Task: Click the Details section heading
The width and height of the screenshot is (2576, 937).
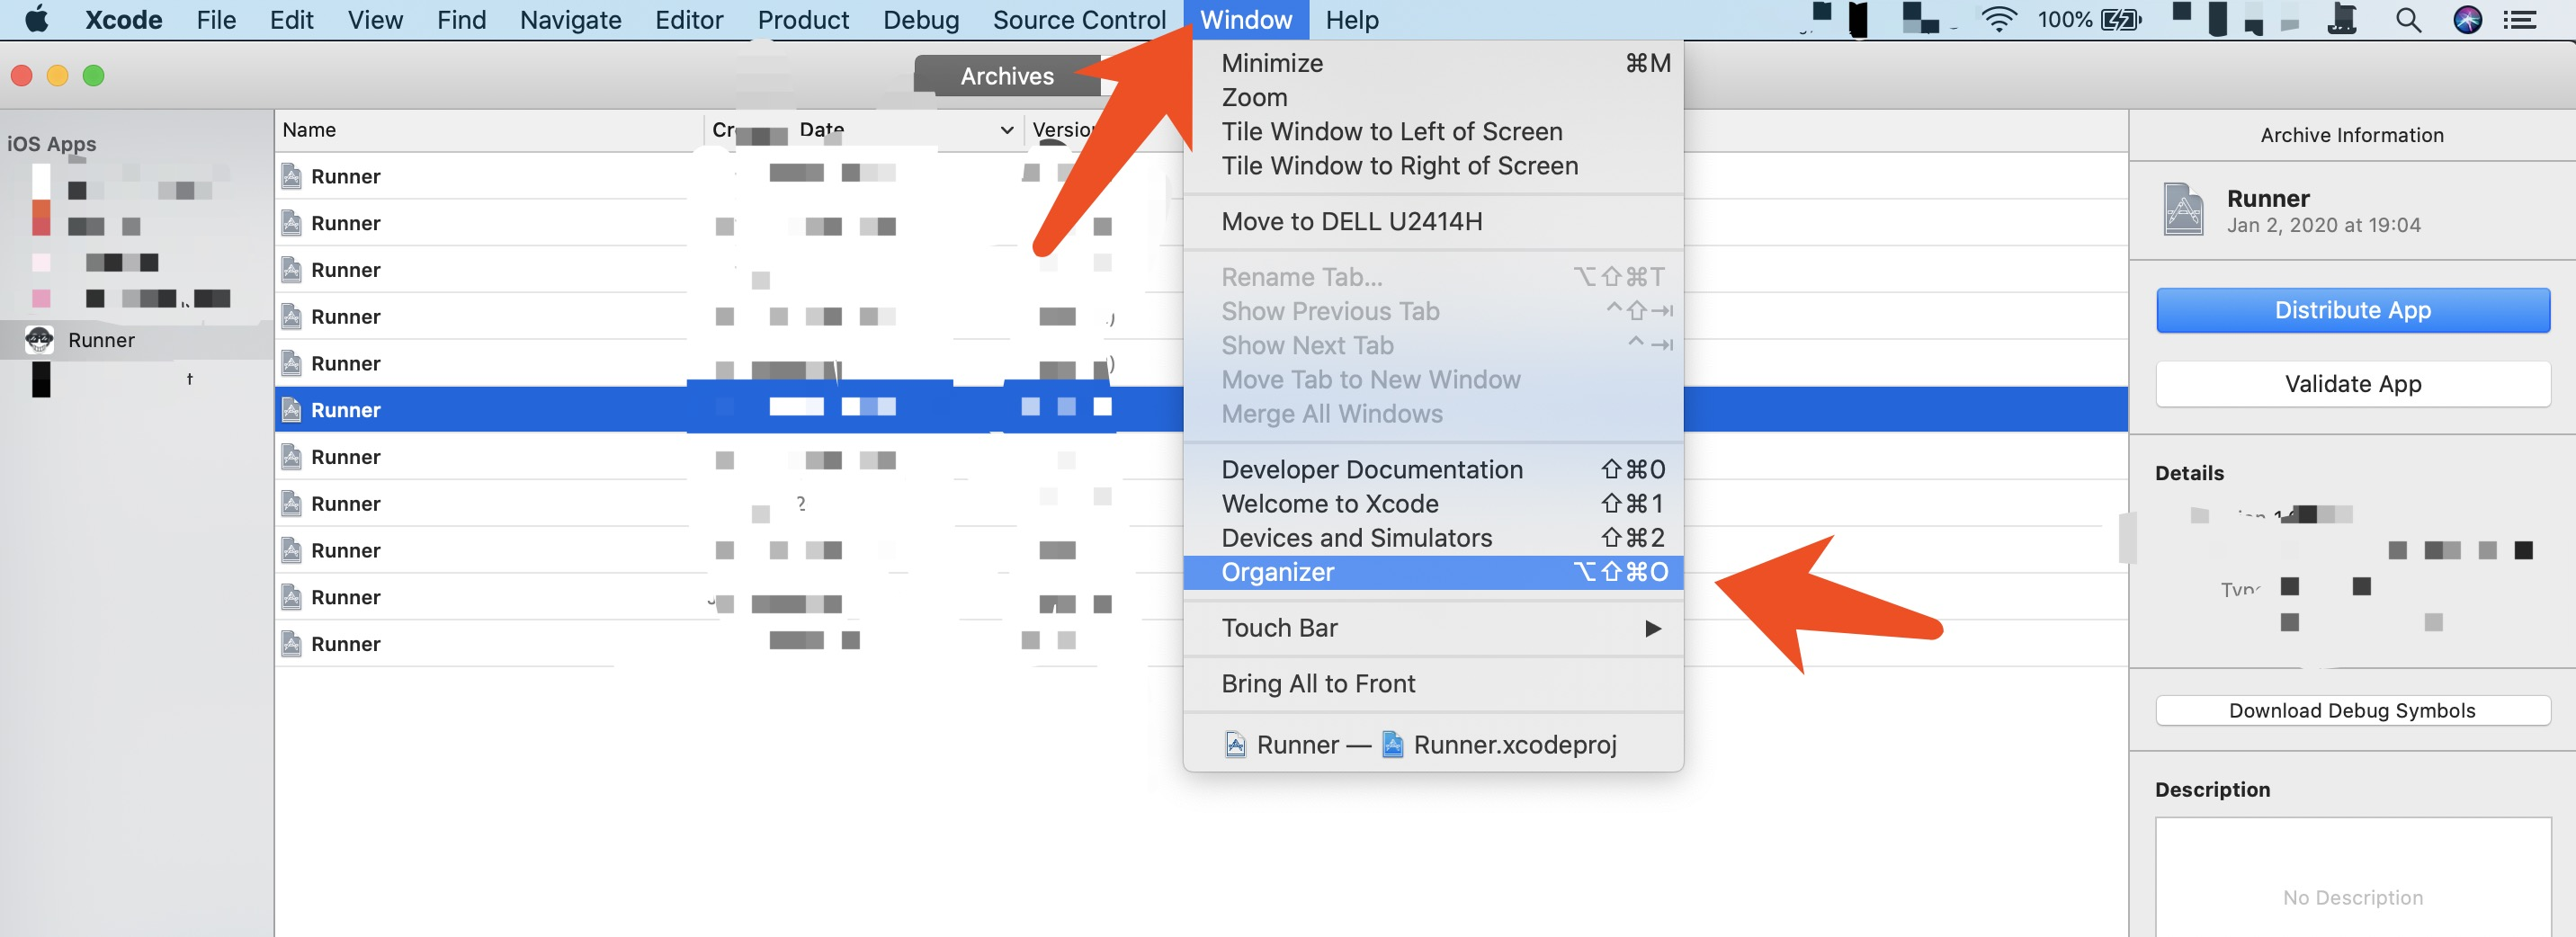Action: tap(2189, 473)
